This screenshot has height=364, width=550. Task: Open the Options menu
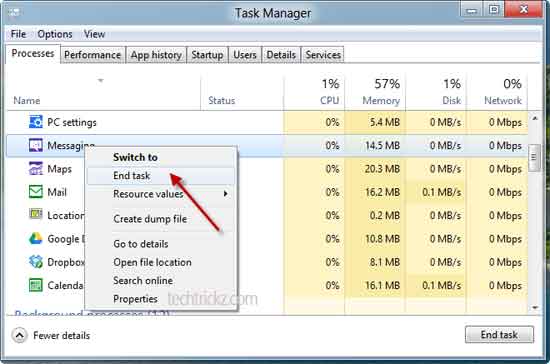pyautogui.click(x=55, y=34)
